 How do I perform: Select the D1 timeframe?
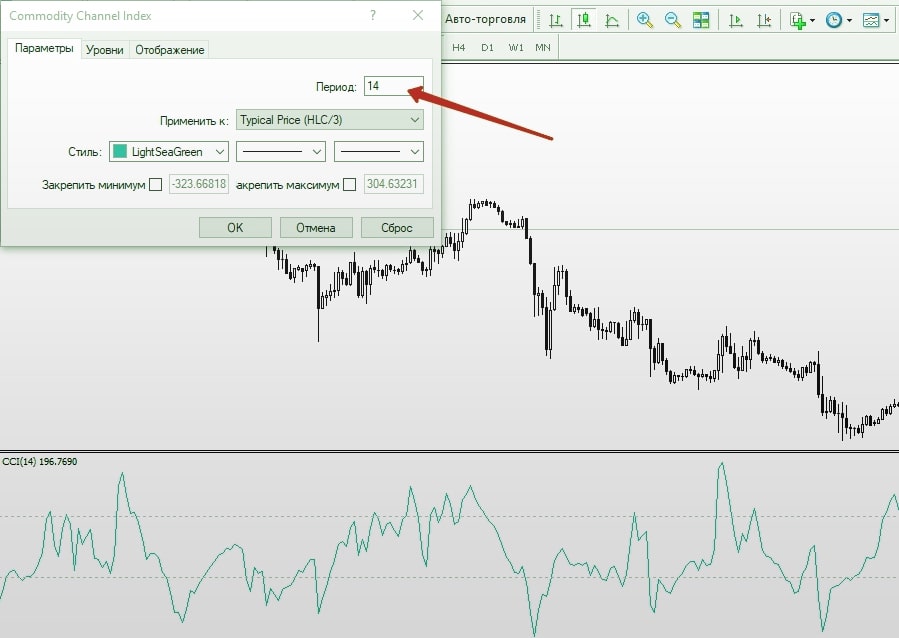tap(487, 47)
